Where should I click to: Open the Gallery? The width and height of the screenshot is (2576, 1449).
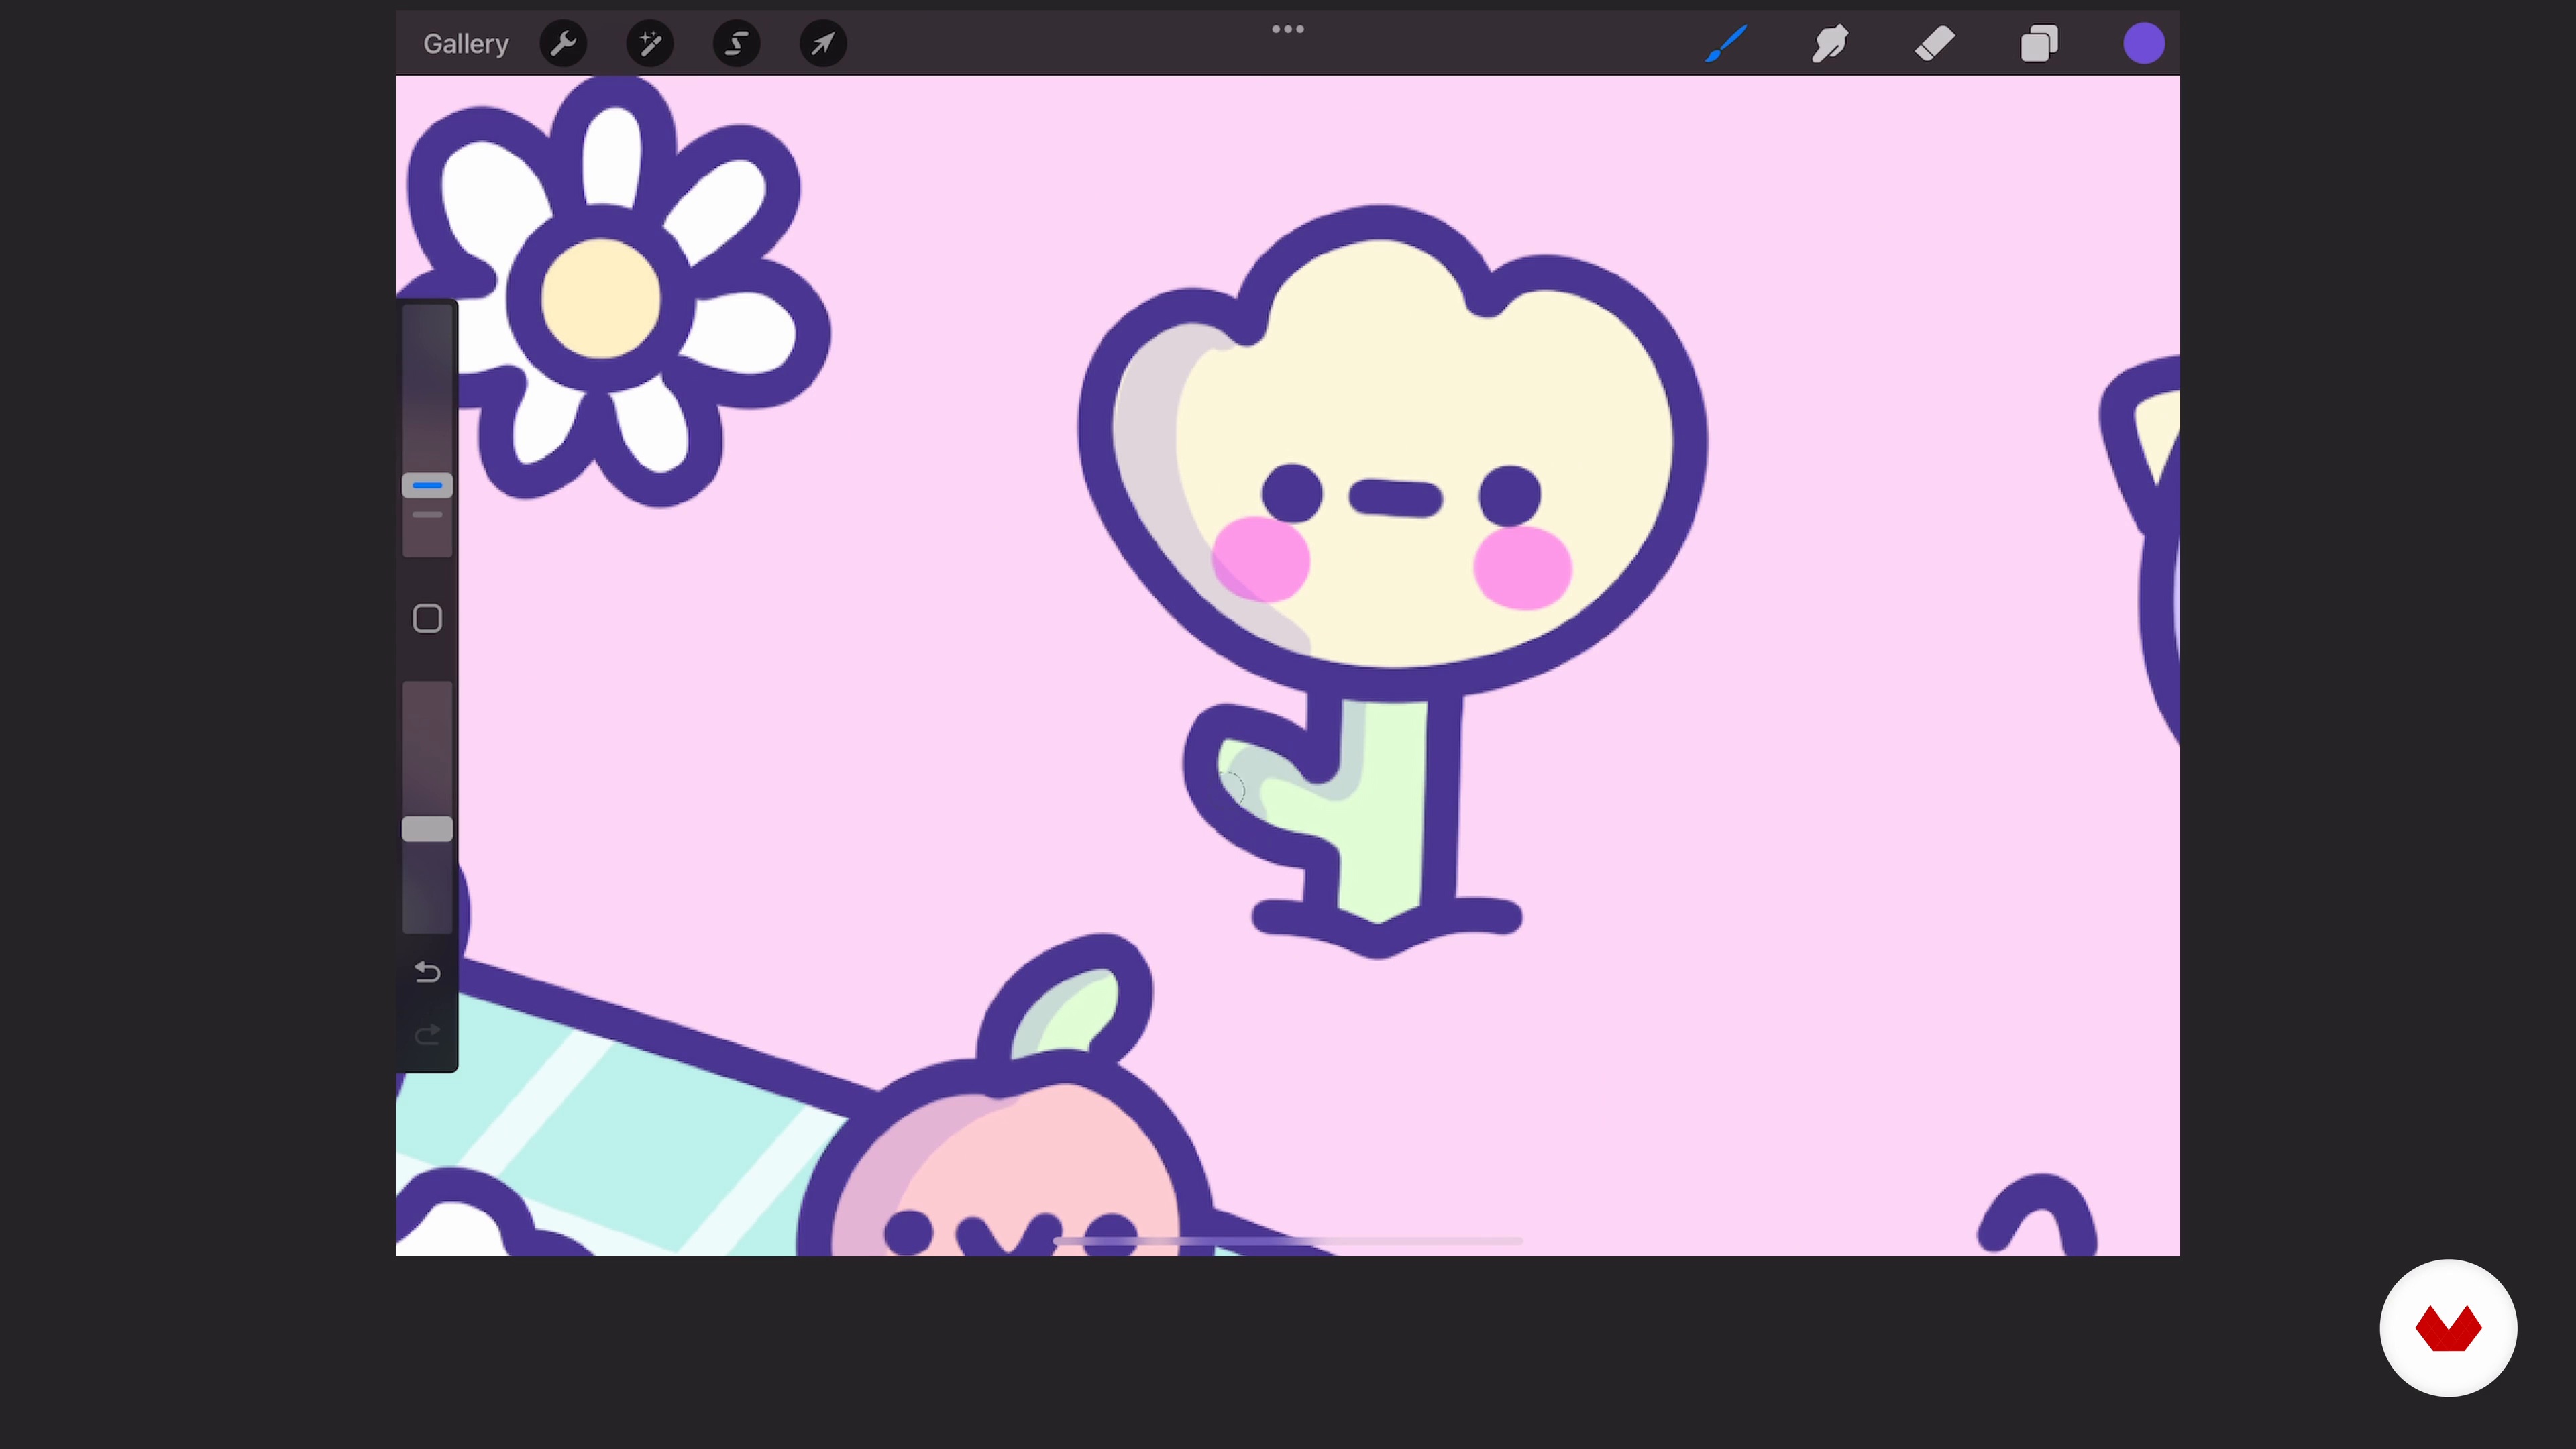pos(465,44)
